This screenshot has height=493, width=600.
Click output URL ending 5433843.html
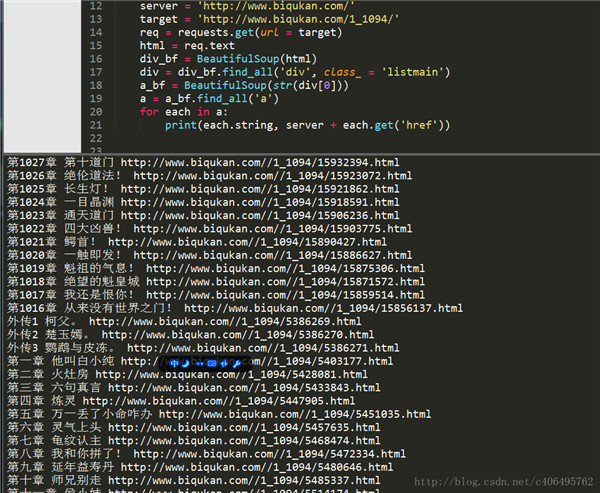pos(244,388)
